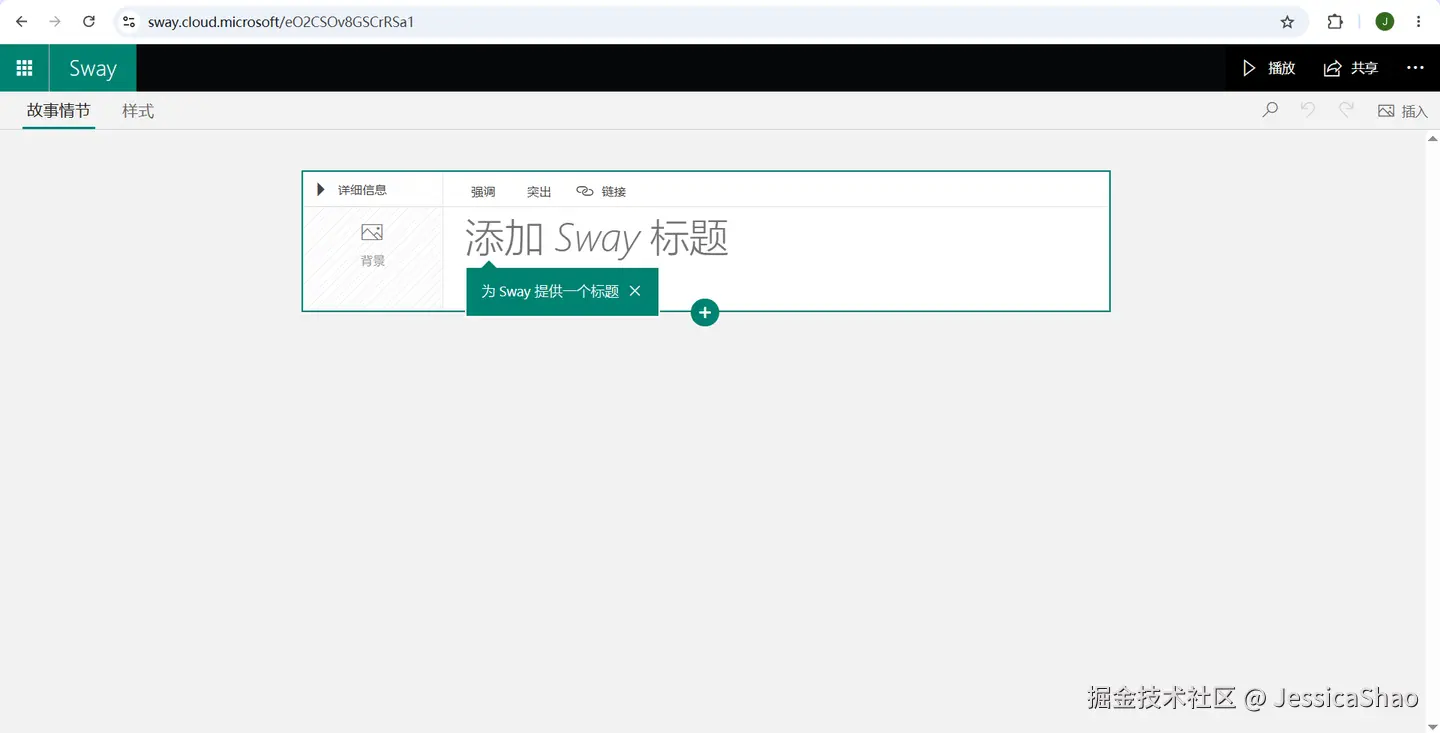Select the 故事情节 tab
The width and height of the screenshot is (1440, 733).
pyautogui.click(x=58, y=111)
